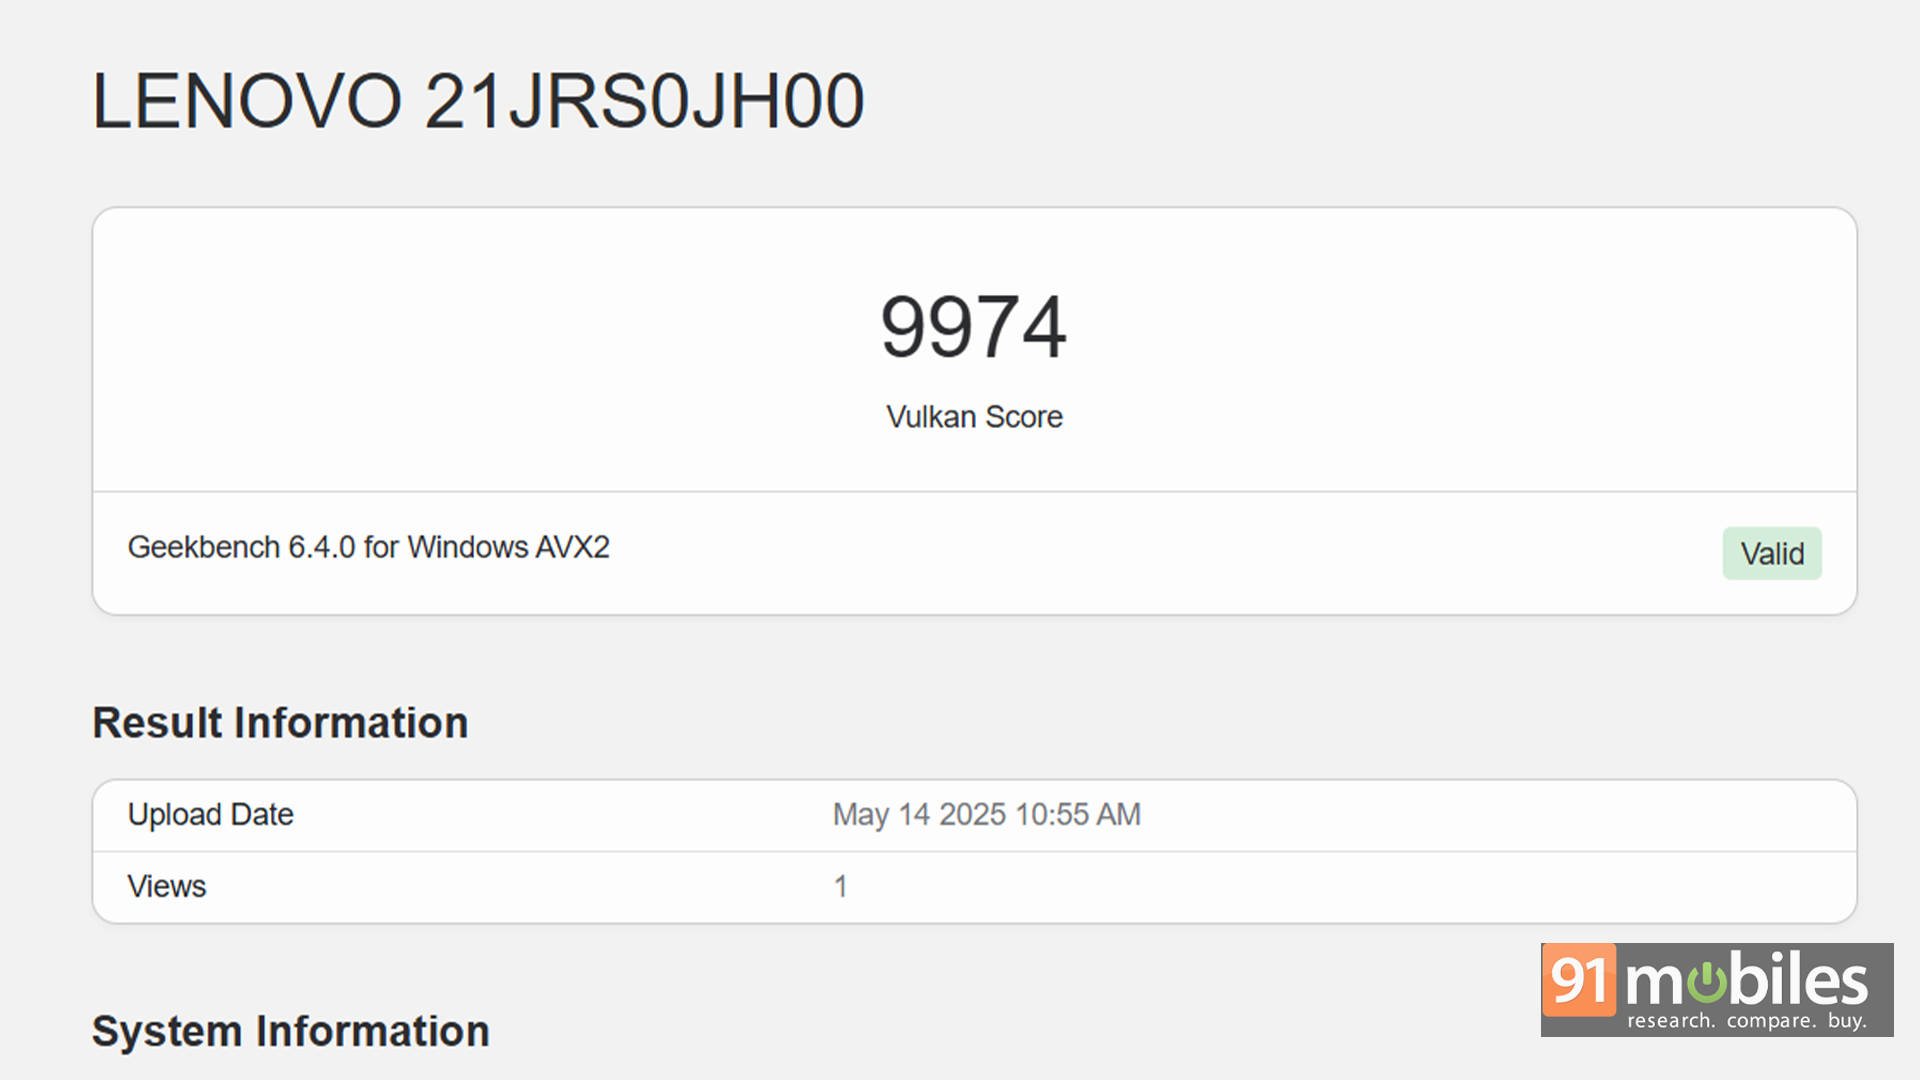Click the green Valid badge
The width and height of the screenshot is (1920, 1080).
point(1772,553)
